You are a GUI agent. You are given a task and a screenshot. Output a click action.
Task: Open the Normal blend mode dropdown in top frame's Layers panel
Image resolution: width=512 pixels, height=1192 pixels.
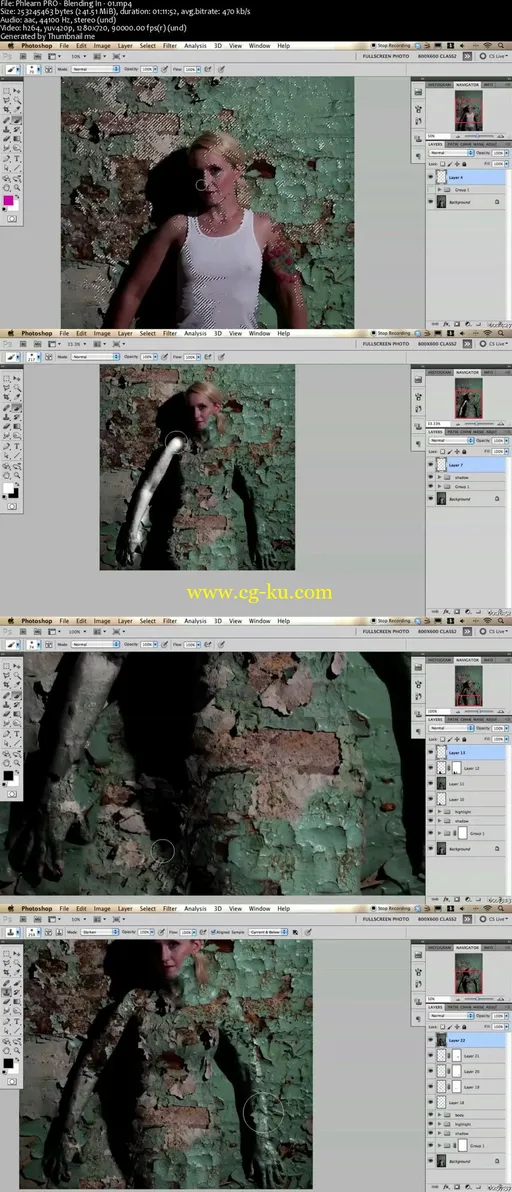tap(451, 153)
